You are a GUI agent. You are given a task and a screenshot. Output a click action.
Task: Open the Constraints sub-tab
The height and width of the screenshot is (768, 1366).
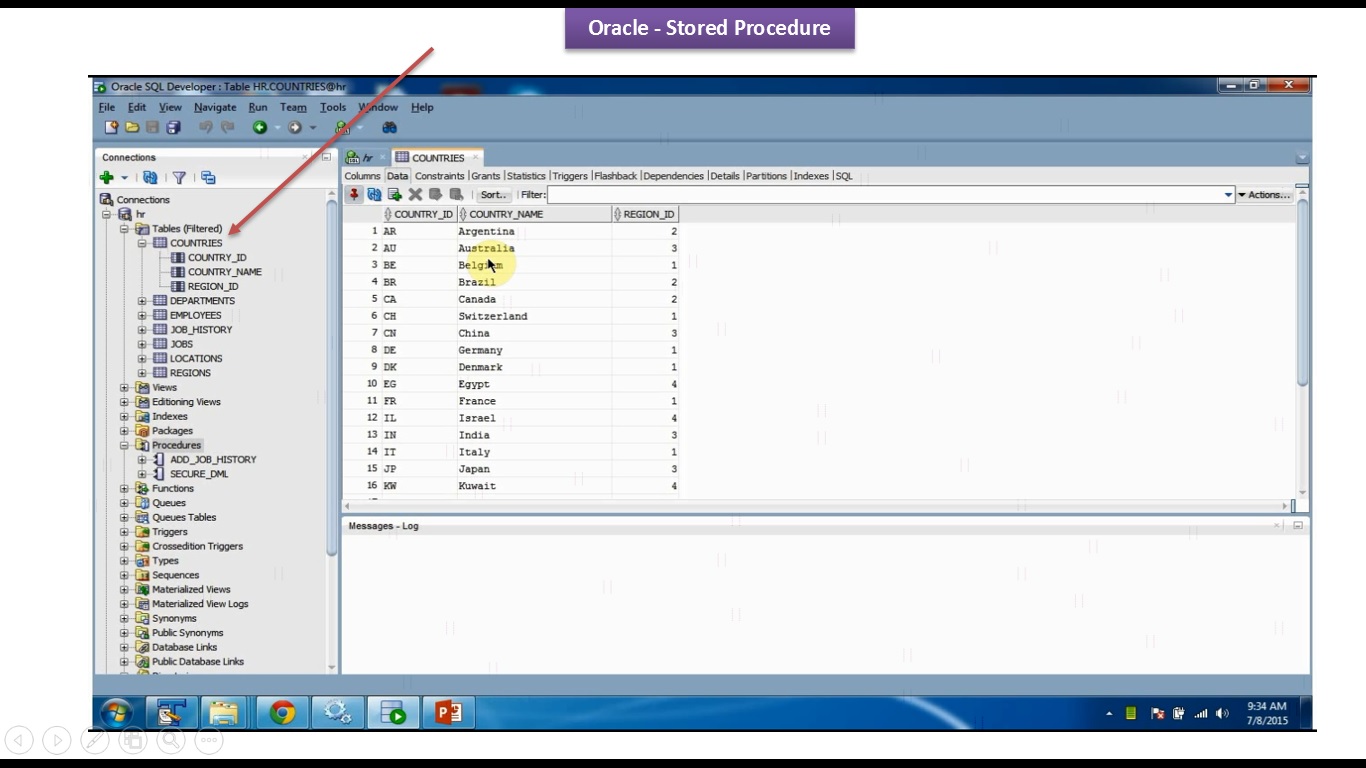tap(440, 176)
